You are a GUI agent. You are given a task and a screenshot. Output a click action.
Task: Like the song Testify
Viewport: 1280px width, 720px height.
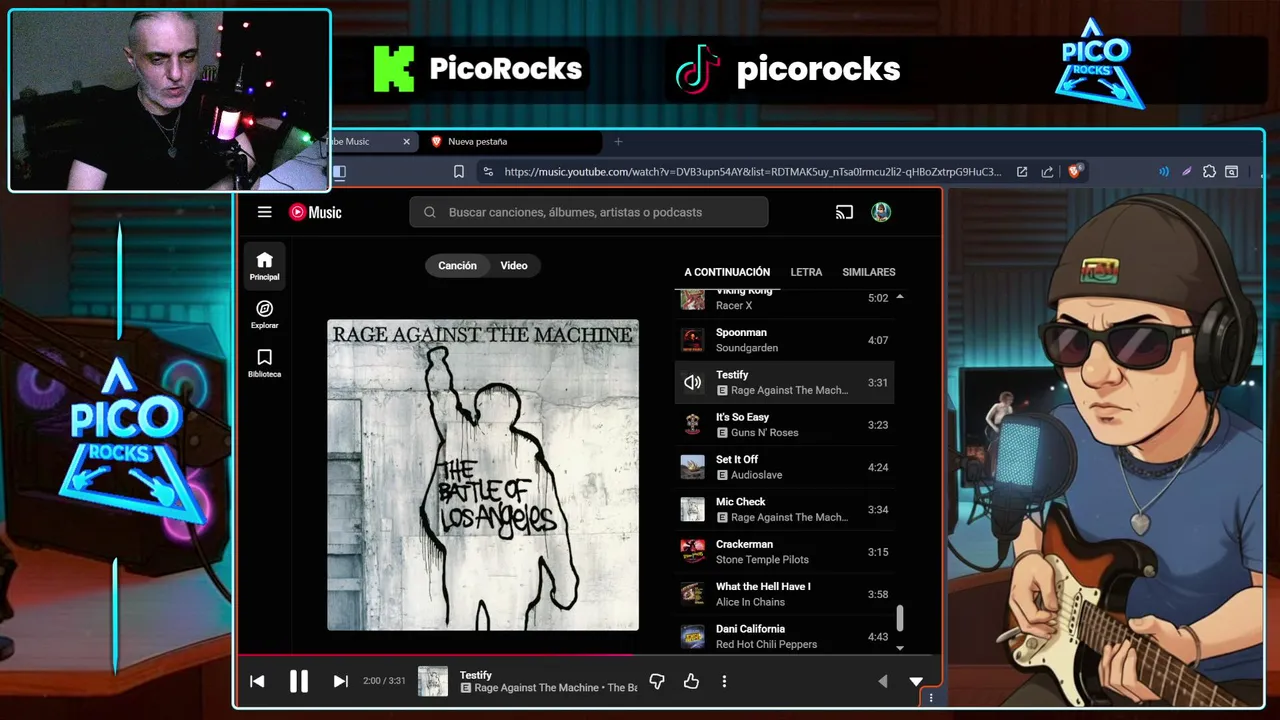coord(691,681)
